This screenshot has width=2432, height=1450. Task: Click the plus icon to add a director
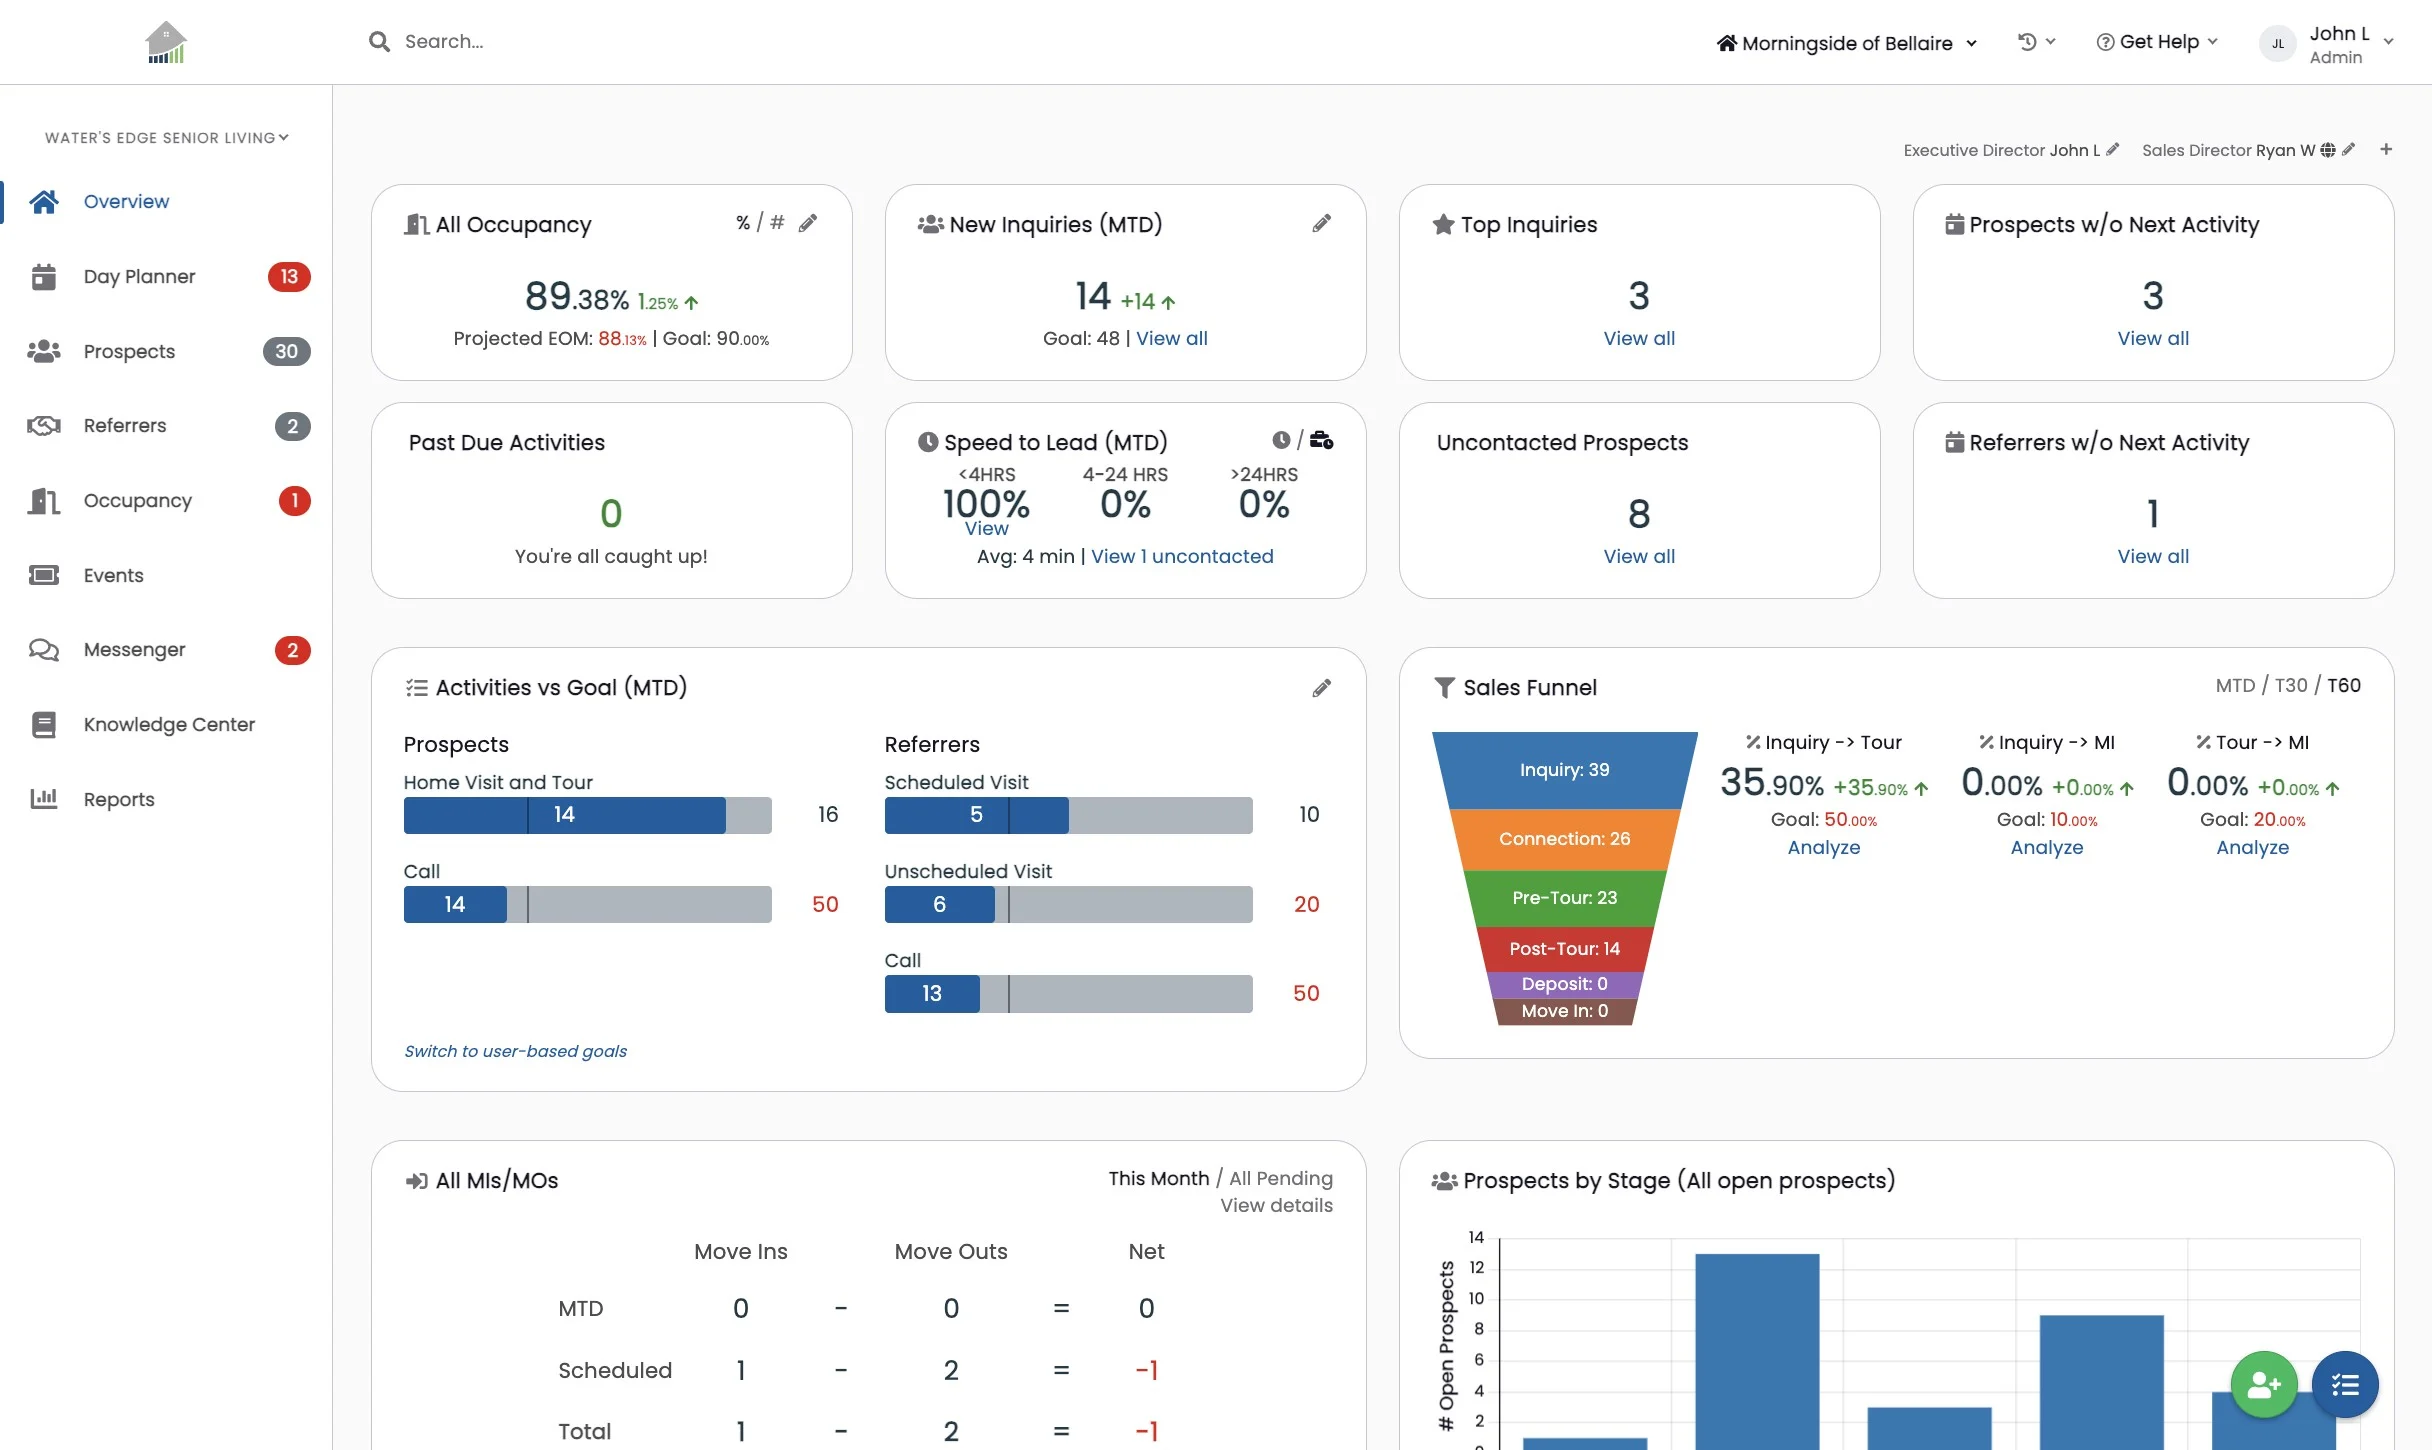coord(2386,149)
